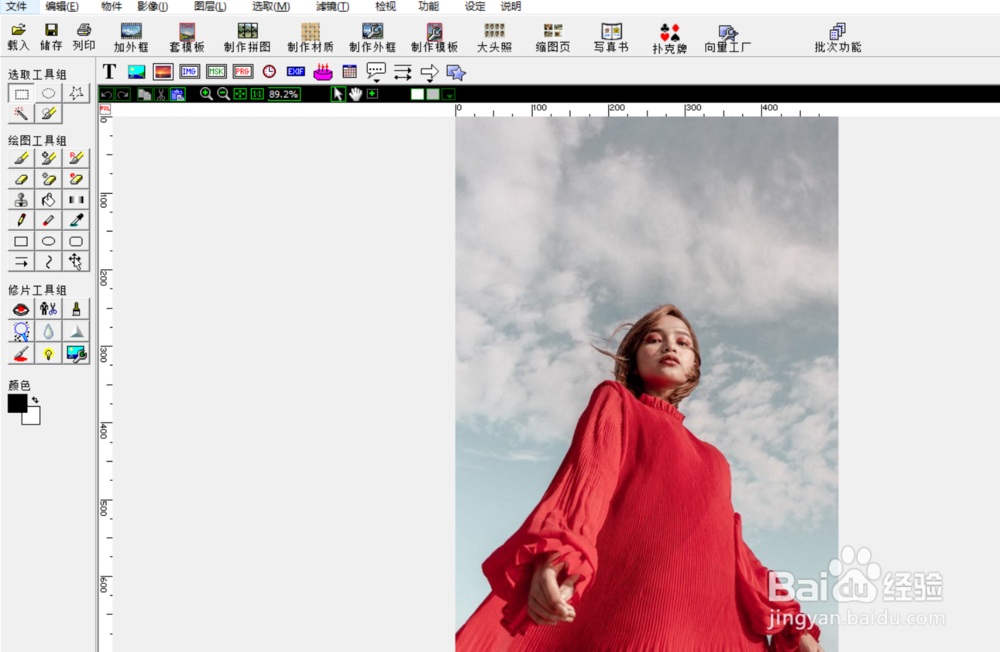Screen dimensions: 1000x652
Task: Select the pencil tool
Action: coord(21,221)
